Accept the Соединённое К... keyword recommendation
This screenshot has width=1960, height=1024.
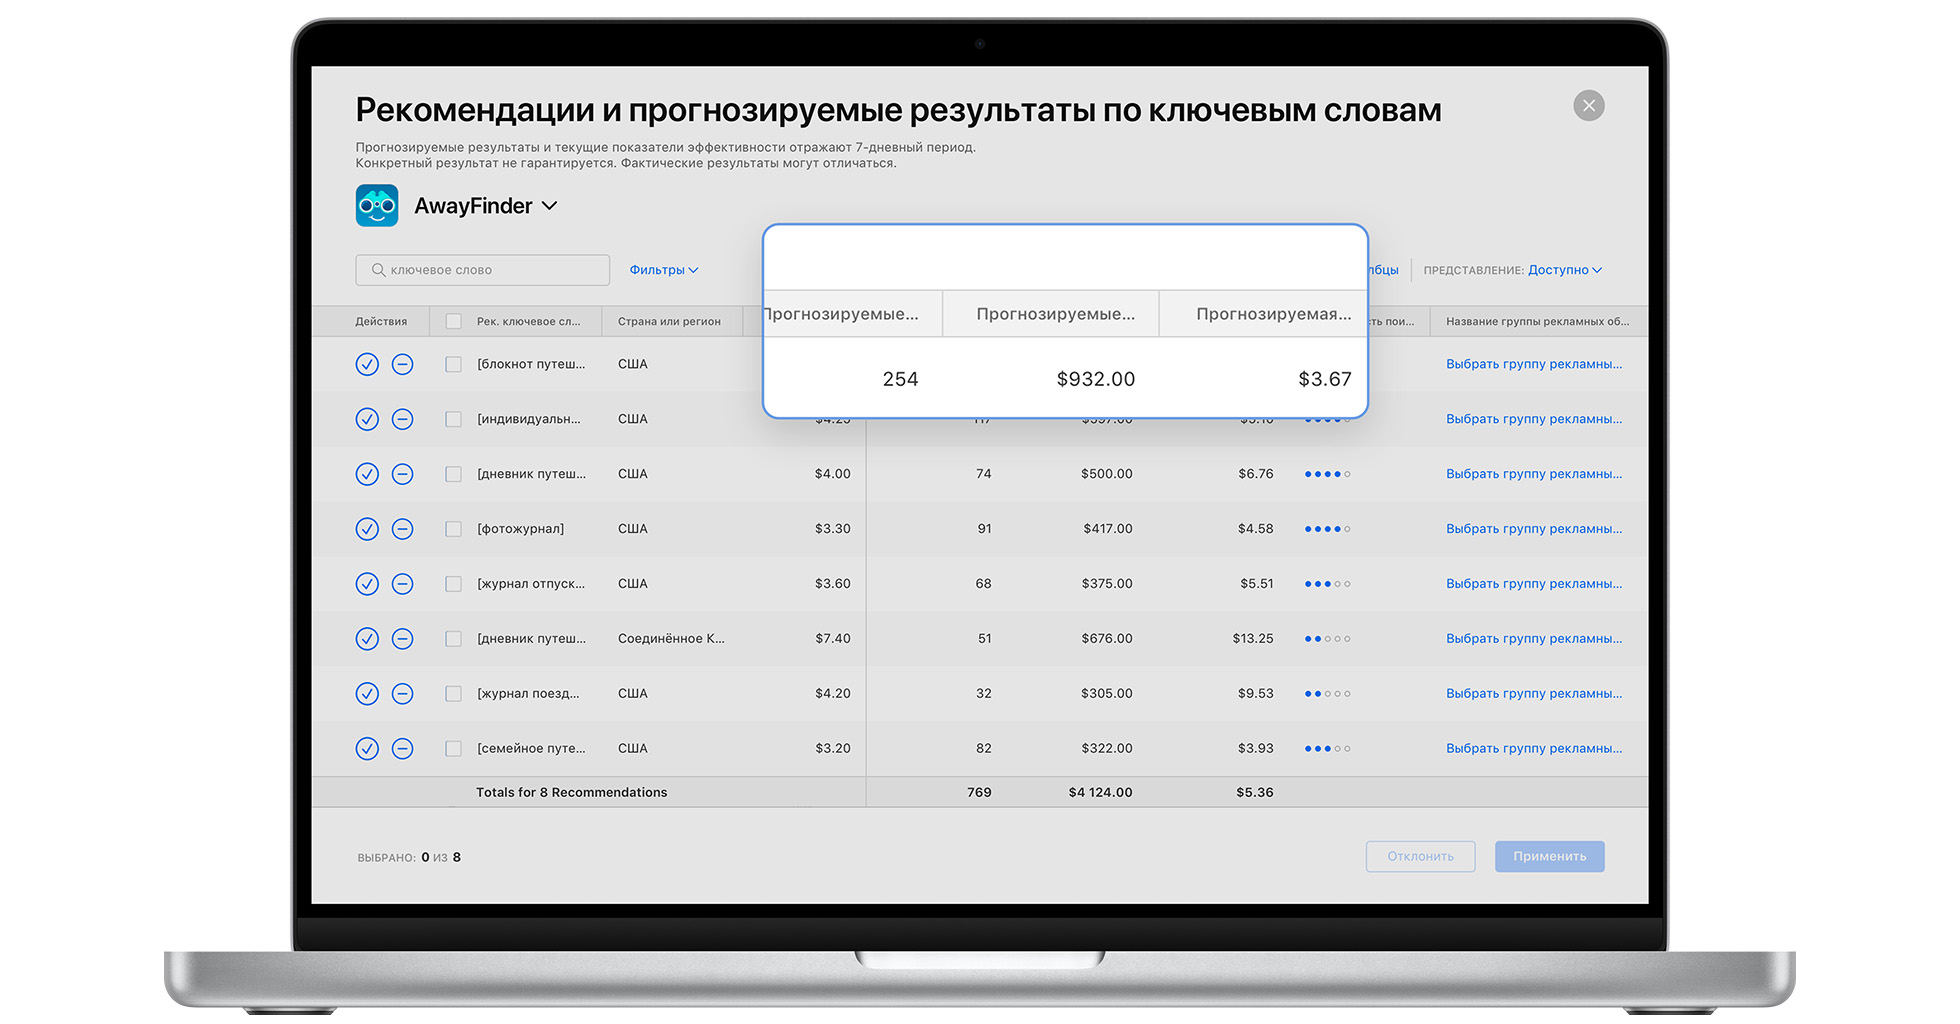[x=367, y=638]
